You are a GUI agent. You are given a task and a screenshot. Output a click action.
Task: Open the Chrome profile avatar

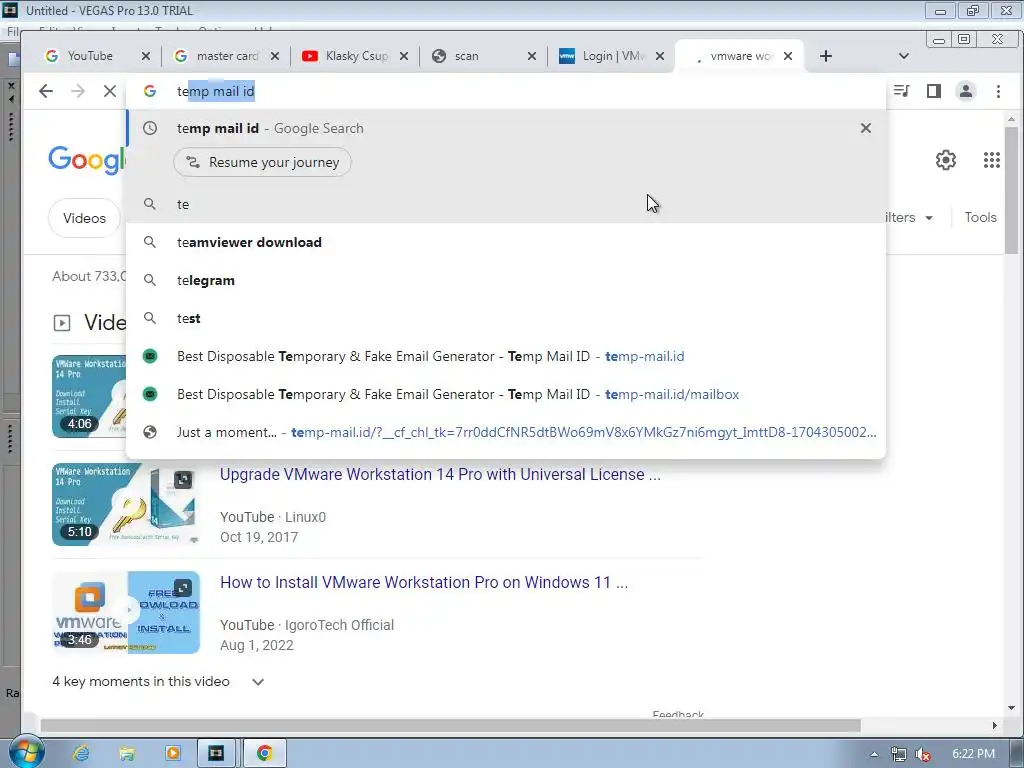[x=966, y=91]
